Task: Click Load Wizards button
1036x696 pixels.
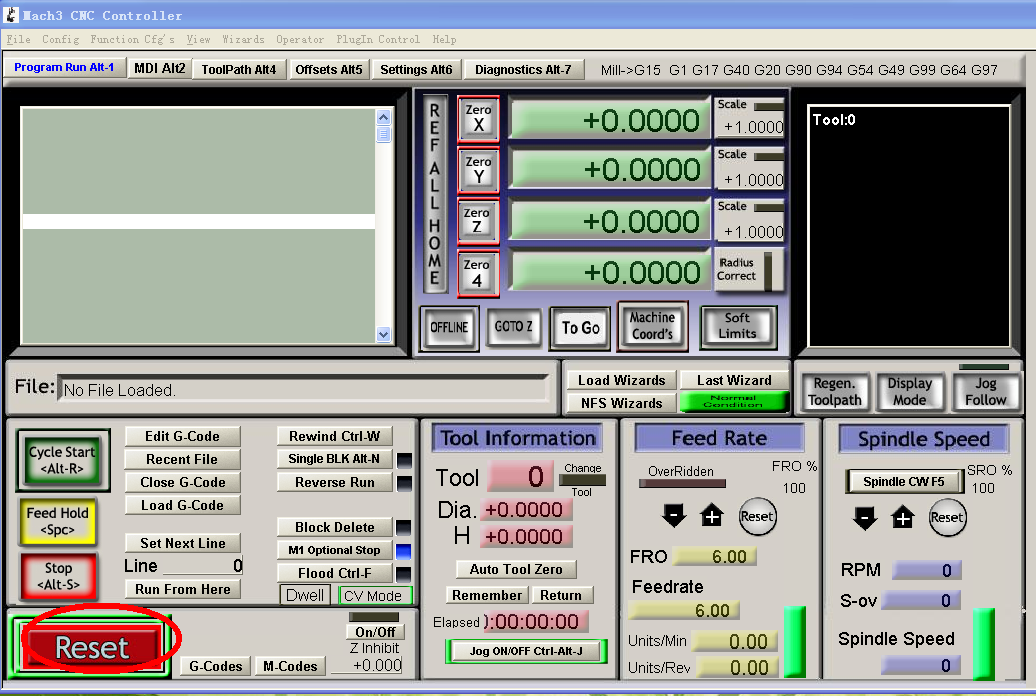Action: 622,380
